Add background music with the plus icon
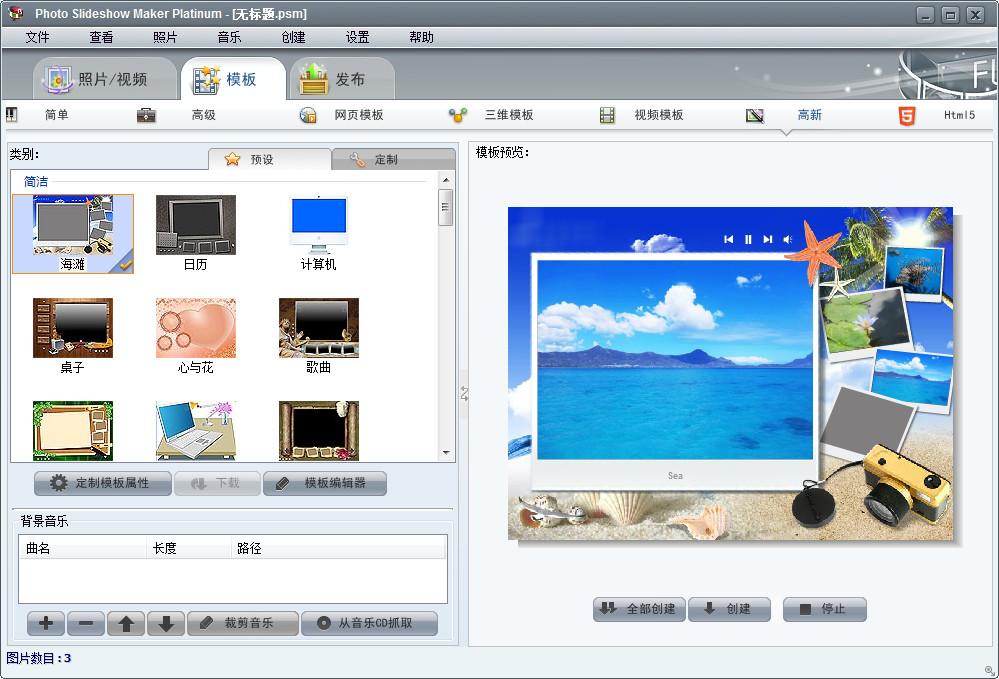Screen dimensions: 999x679 45,623
